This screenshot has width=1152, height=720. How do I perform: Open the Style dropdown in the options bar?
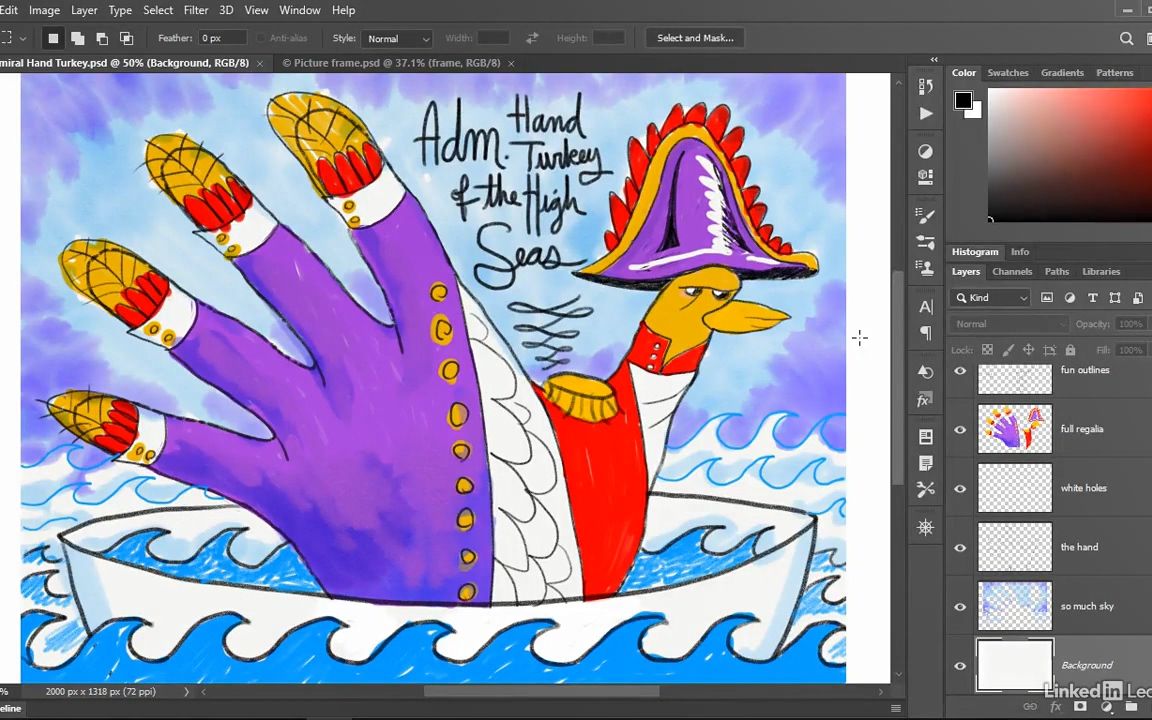[x=397, y=38]
